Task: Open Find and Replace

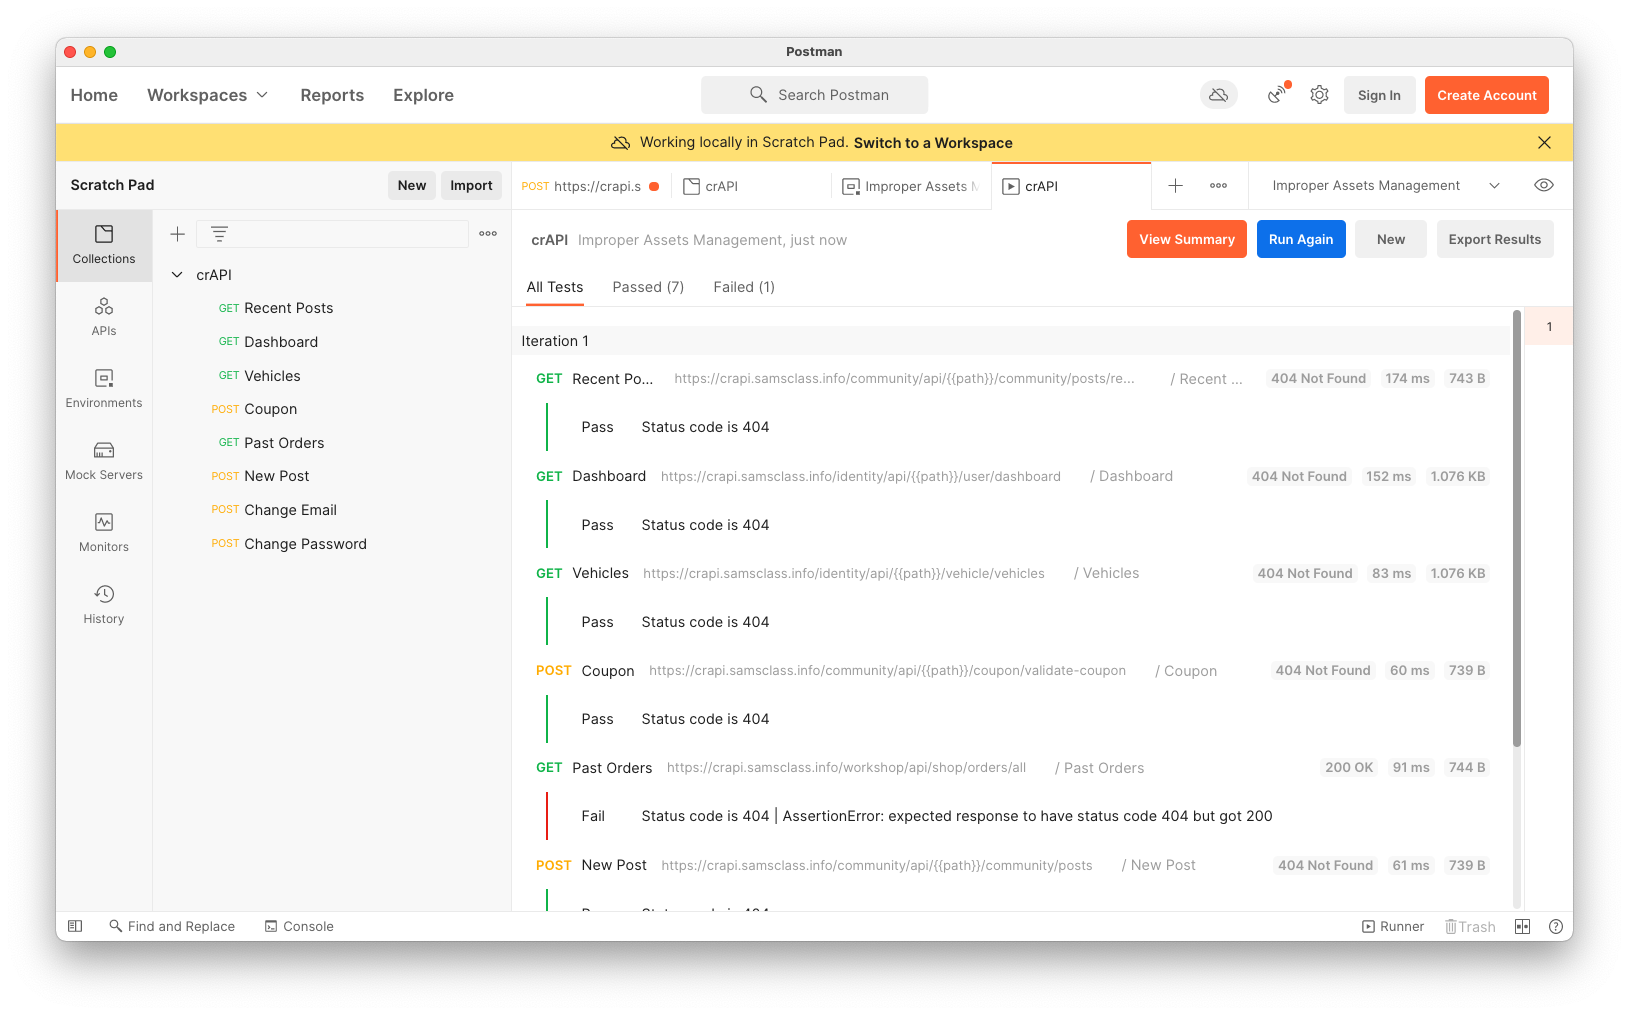Action: [172, 927]
